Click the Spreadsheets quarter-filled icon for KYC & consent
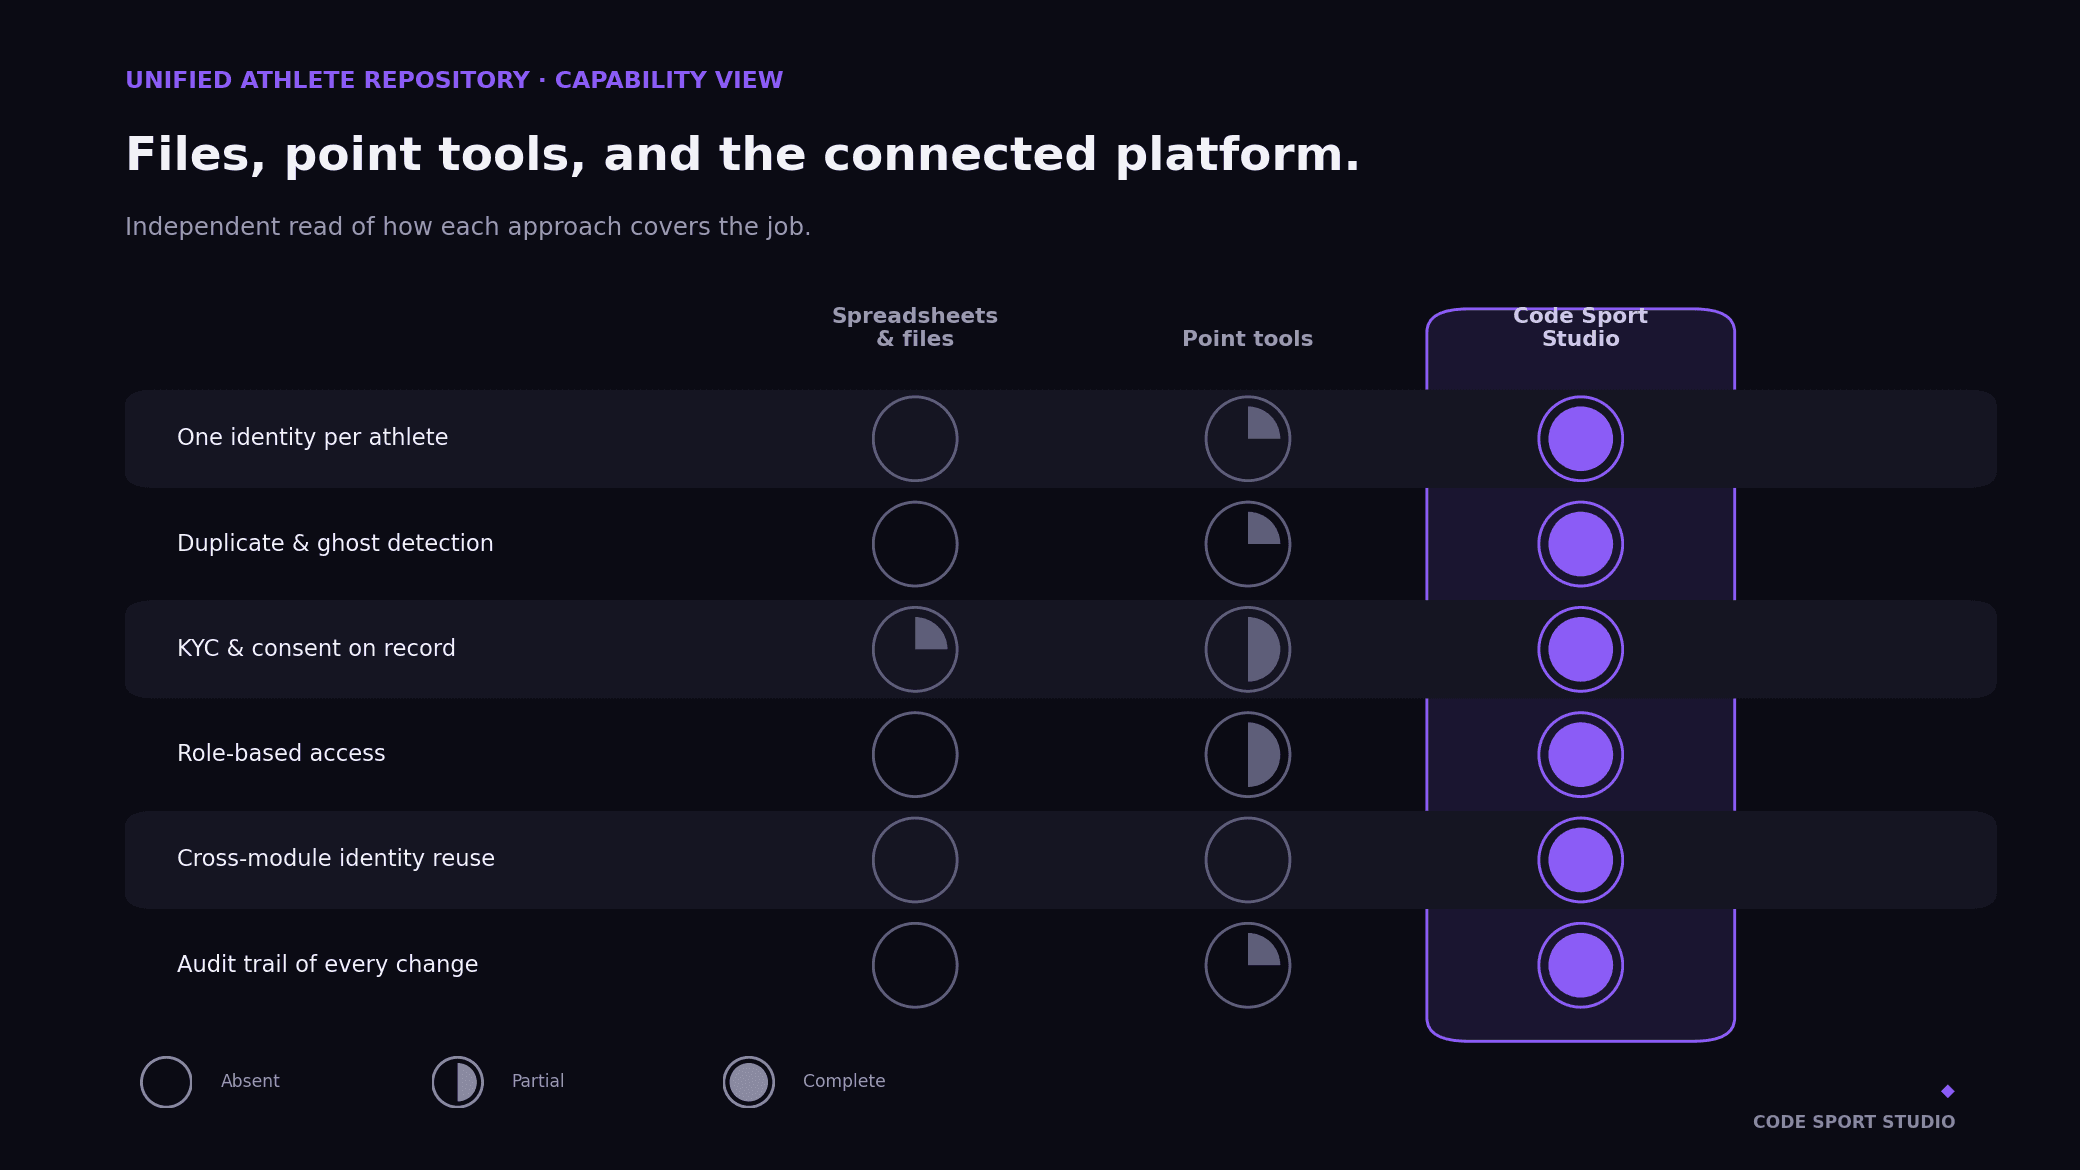This screenshot has width=2080, height=1170. pos(915,649)
